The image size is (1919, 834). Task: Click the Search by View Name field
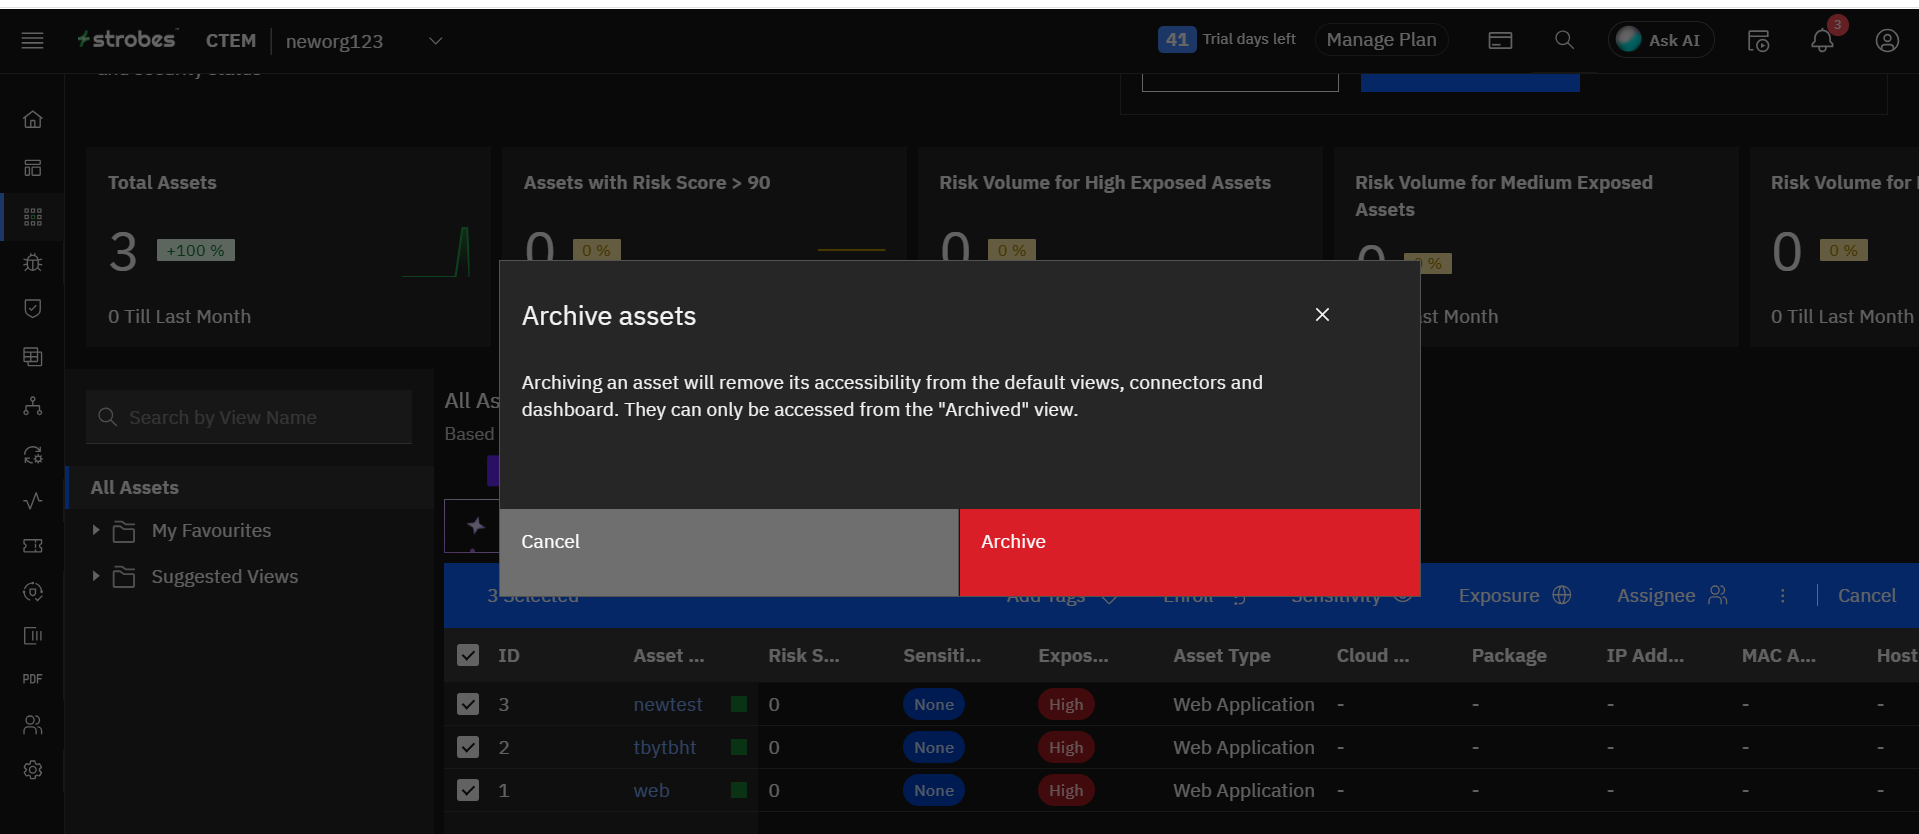pyautogui.click(x=250, y=418)
